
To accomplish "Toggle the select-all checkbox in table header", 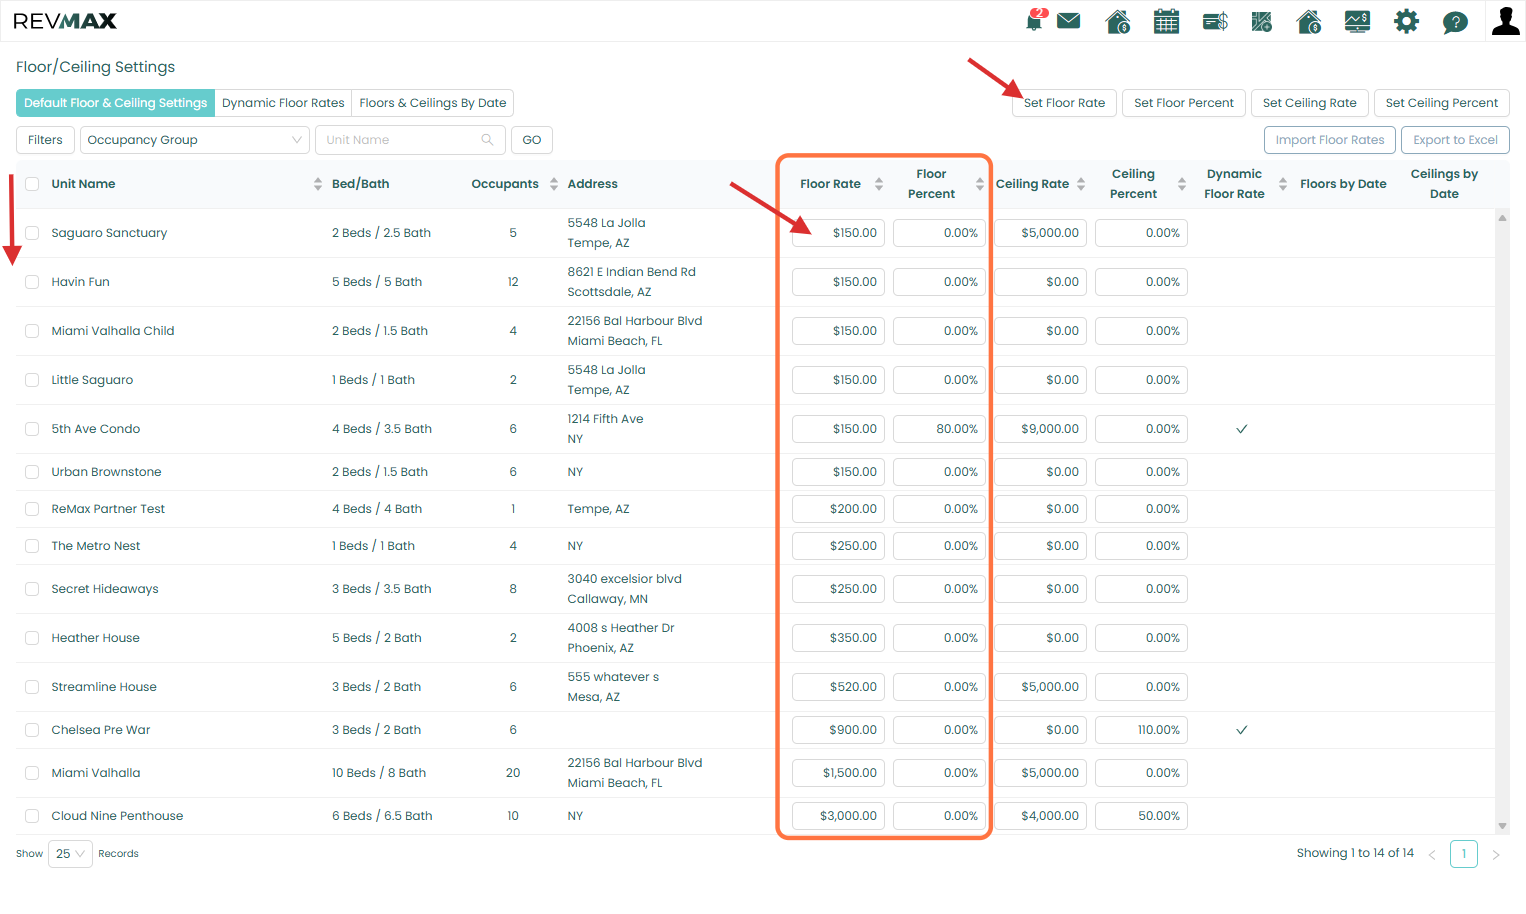I will (32, 184).
